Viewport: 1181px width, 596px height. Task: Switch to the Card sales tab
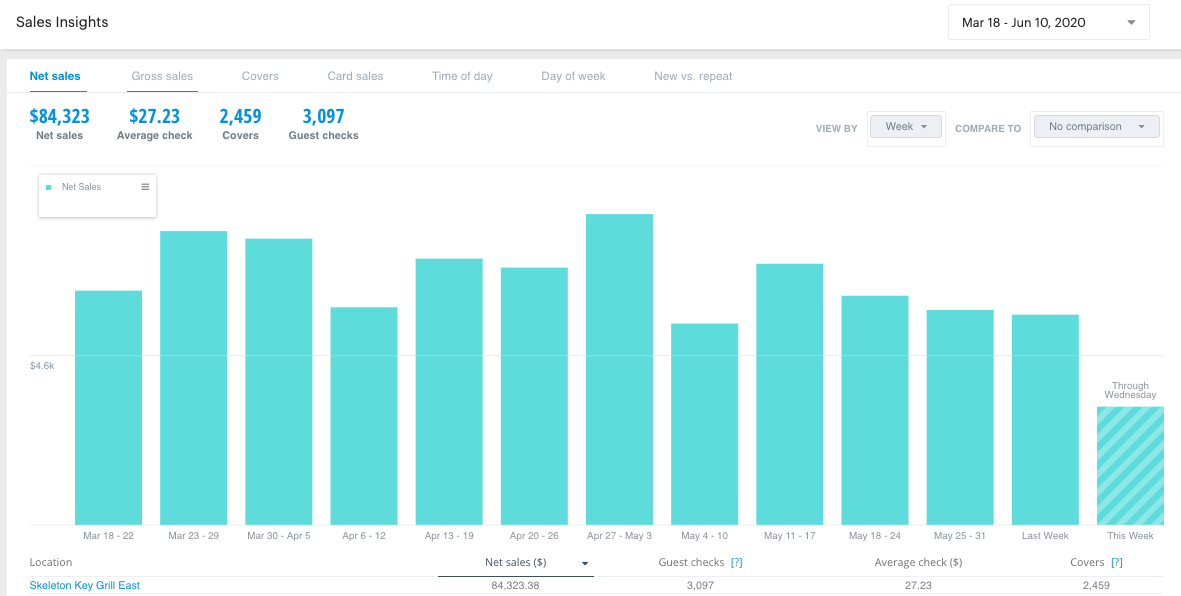point(357,75)
